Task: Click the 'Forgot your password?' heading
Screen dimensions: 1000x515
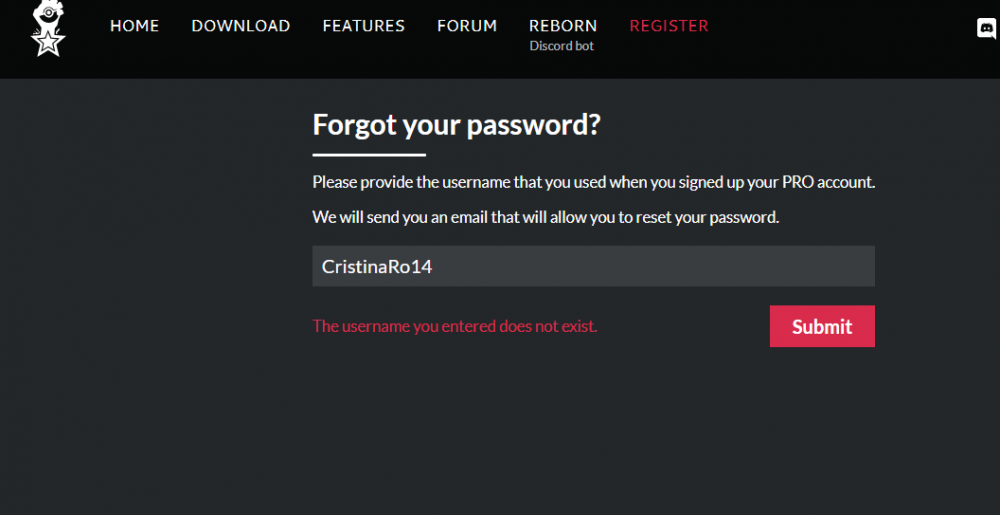Action: [x=457, y=125]
